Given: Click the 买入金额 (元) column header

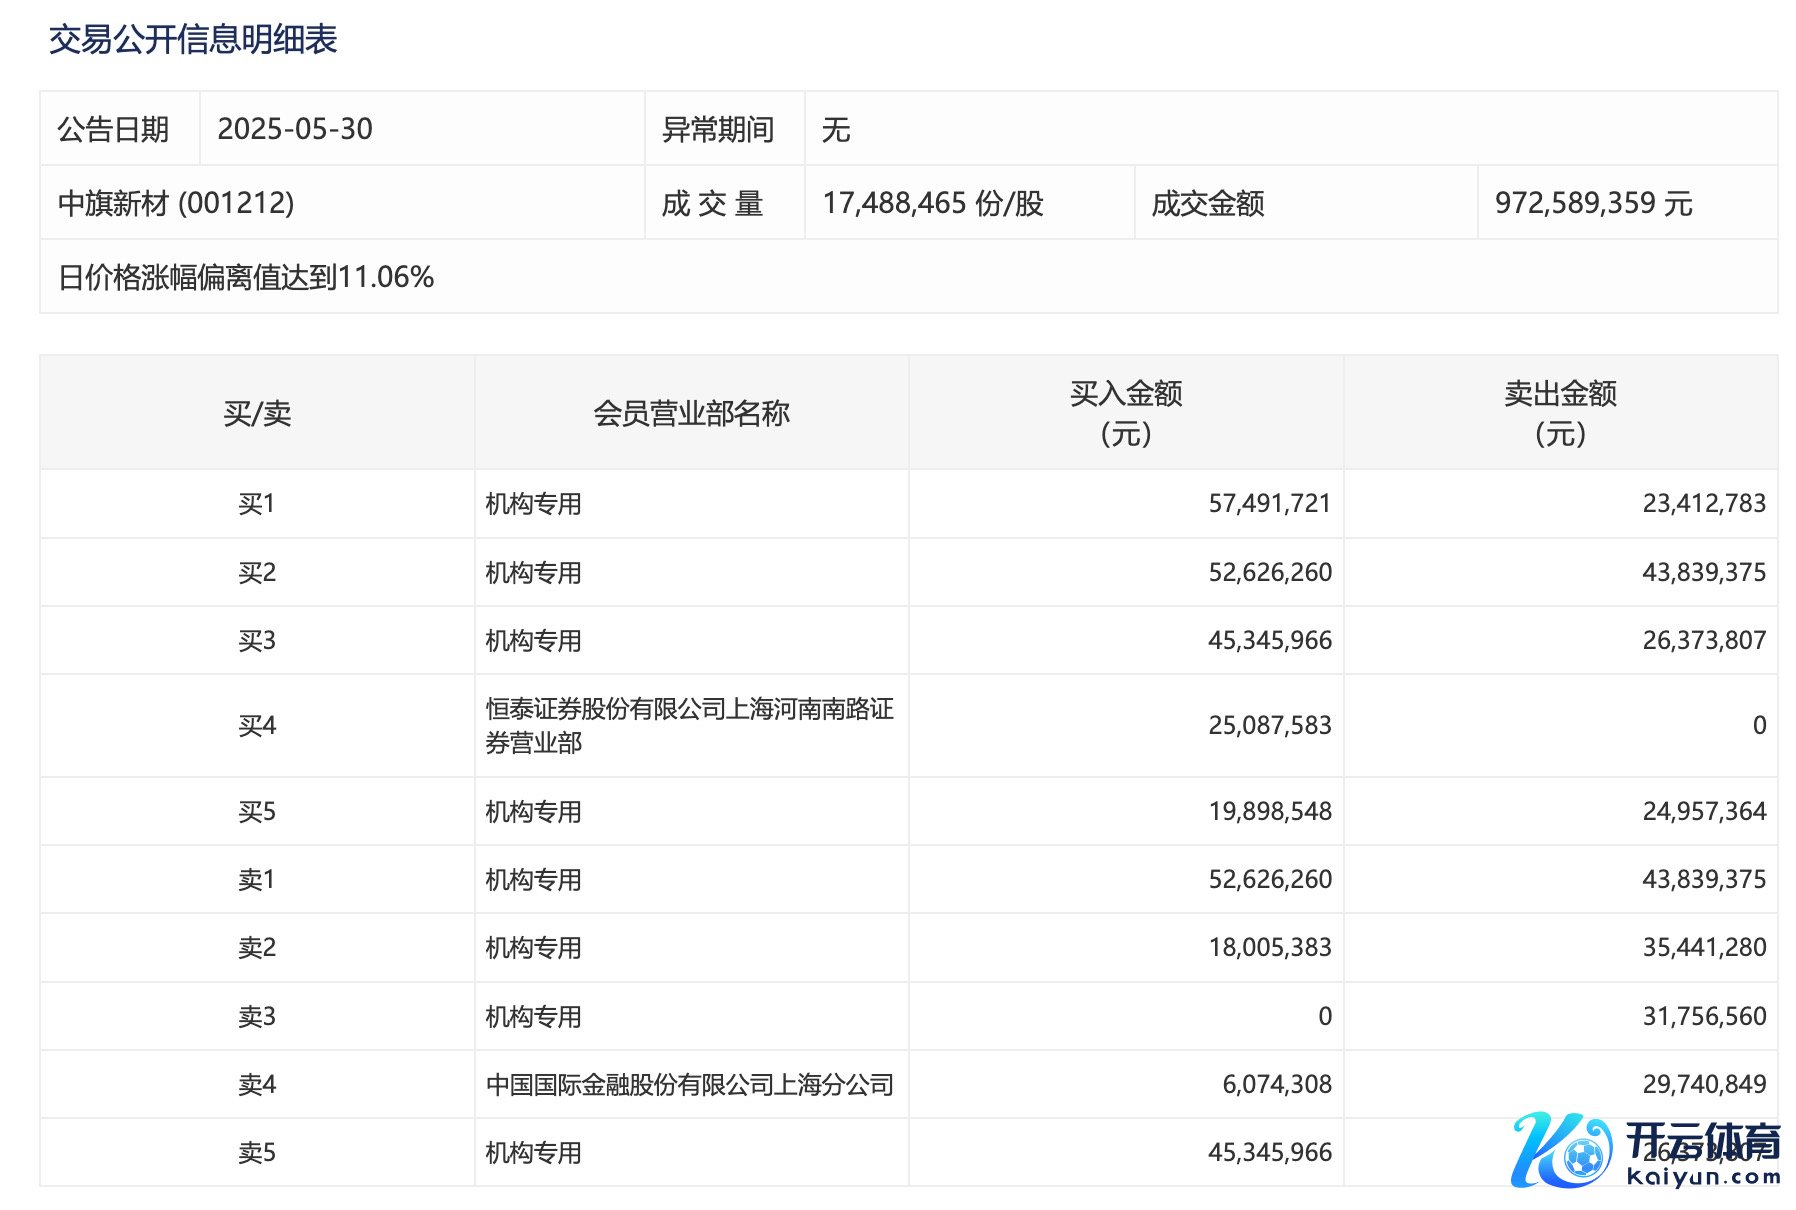Looking at the screenshot, I should click(x=1126, y=413).
